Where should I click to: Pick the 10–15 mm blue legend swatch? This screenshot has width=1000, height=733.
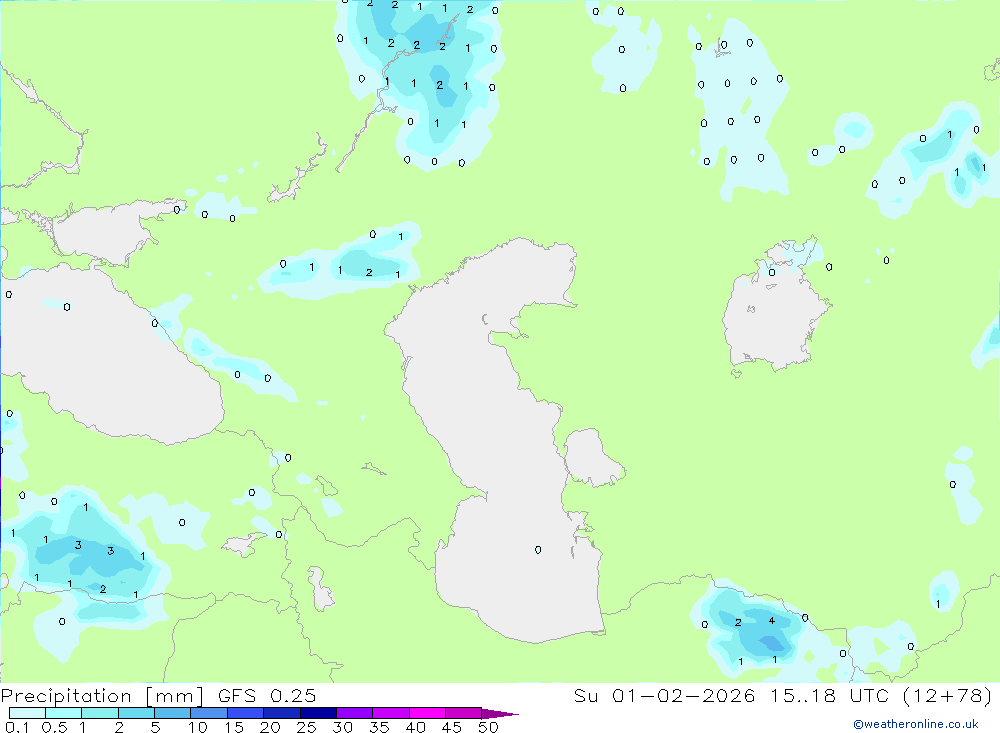[x=209, y=713]
